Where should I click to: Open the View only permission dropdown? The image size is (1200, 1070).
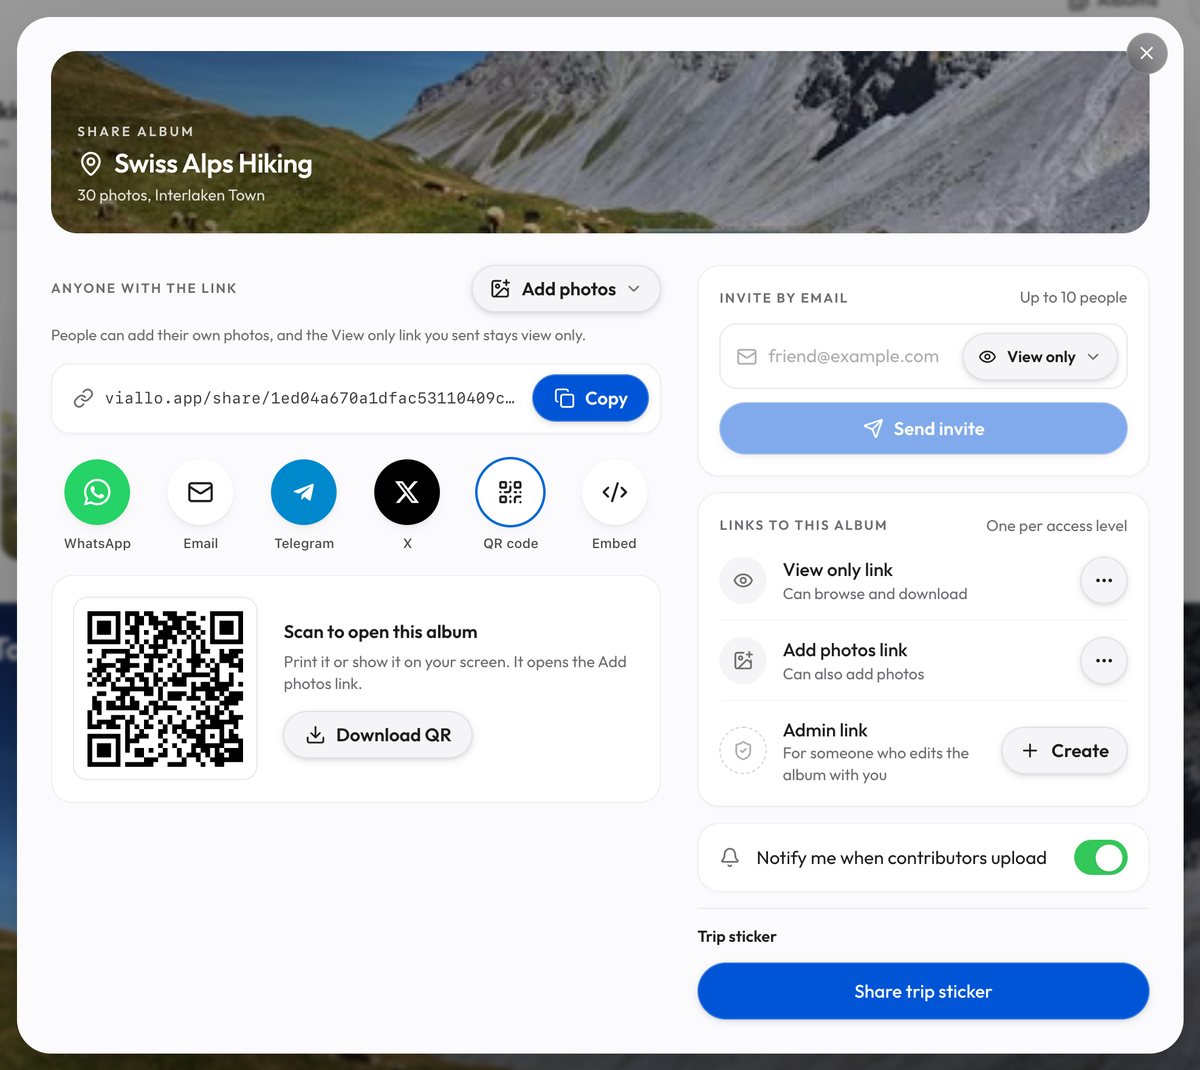[1040, 357]
